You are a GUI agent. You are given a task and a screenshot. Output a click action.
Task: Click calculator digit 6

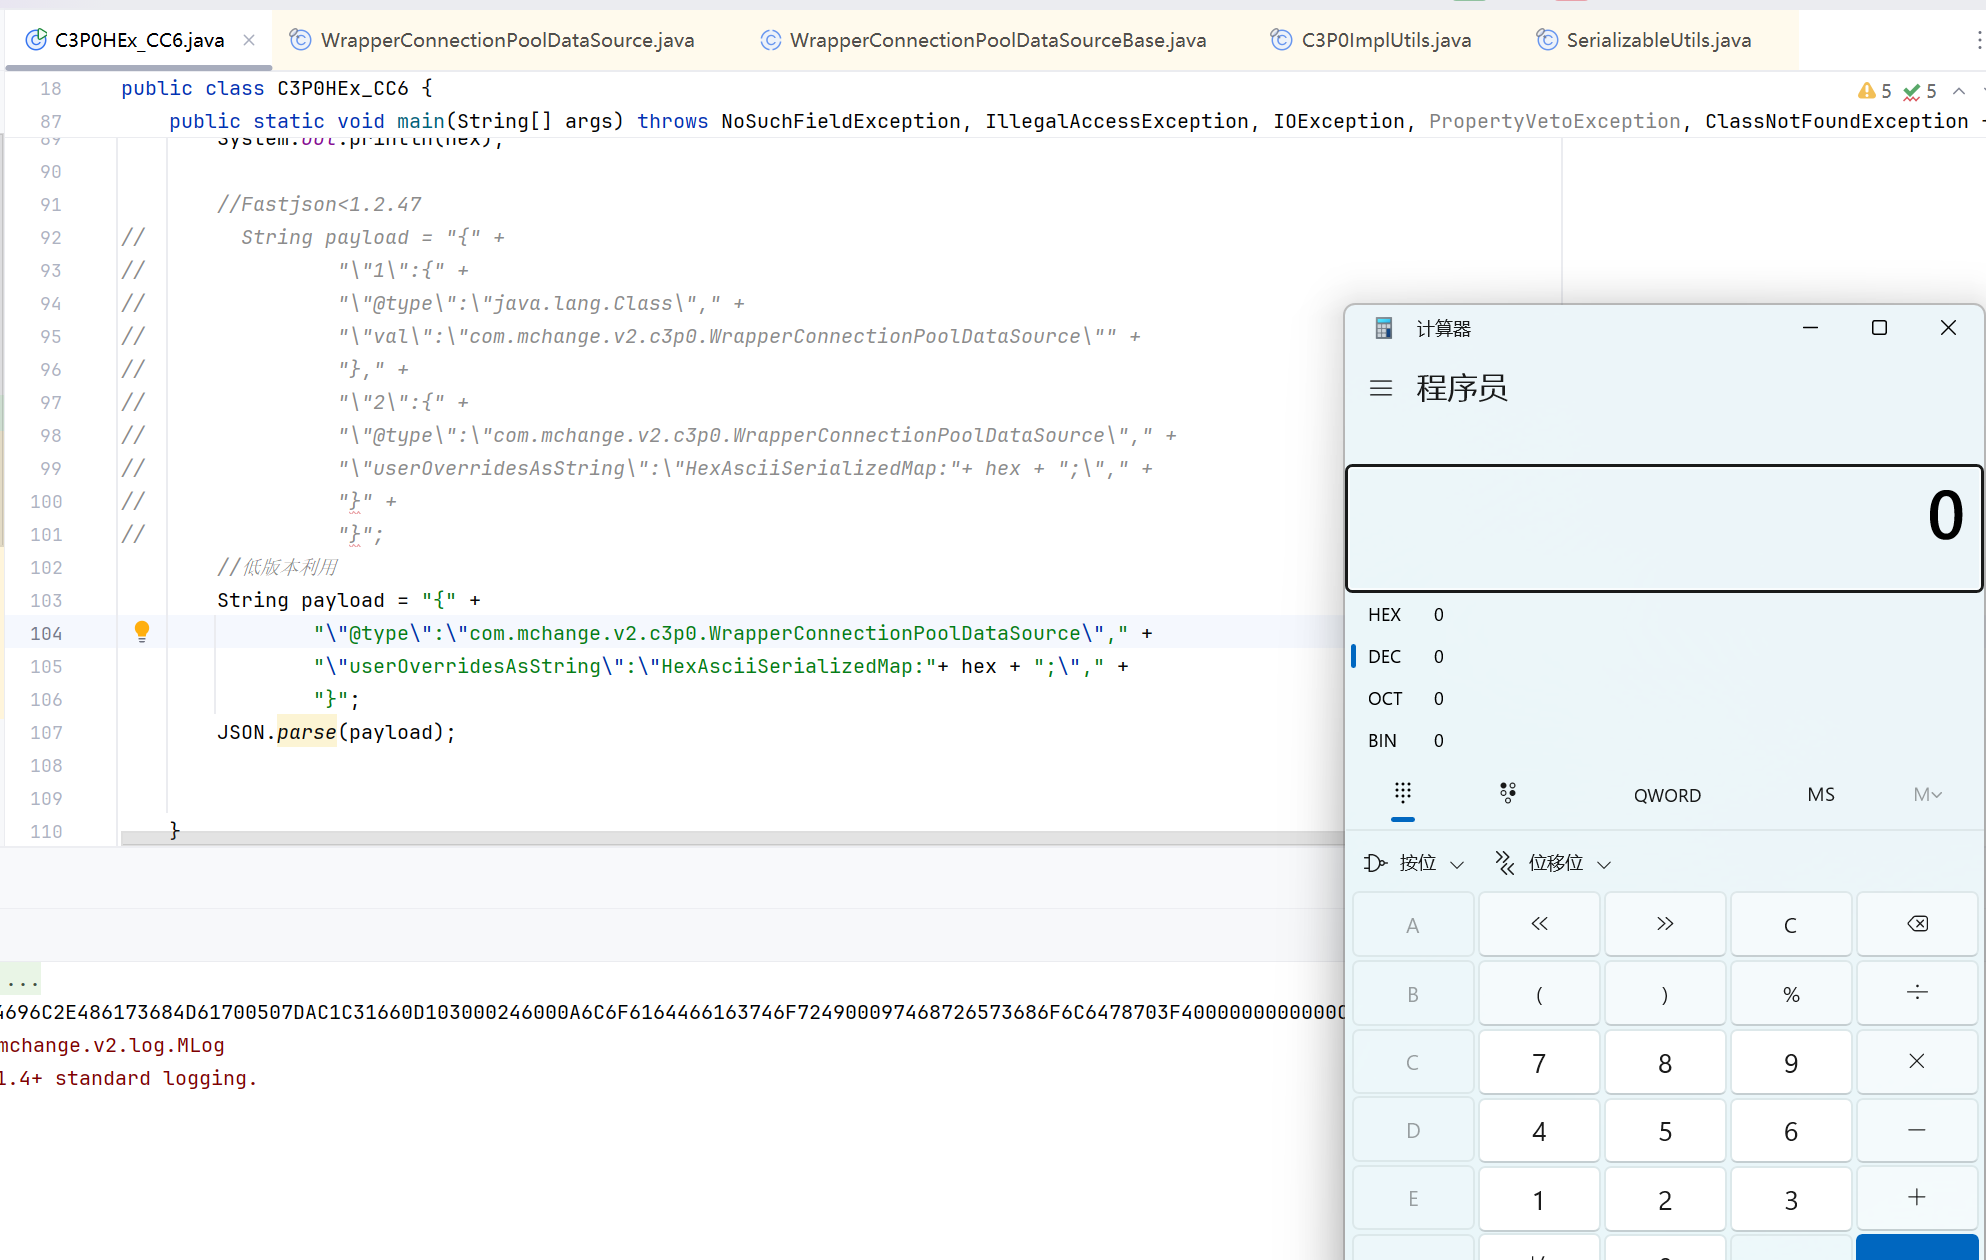(1790, 1130)
